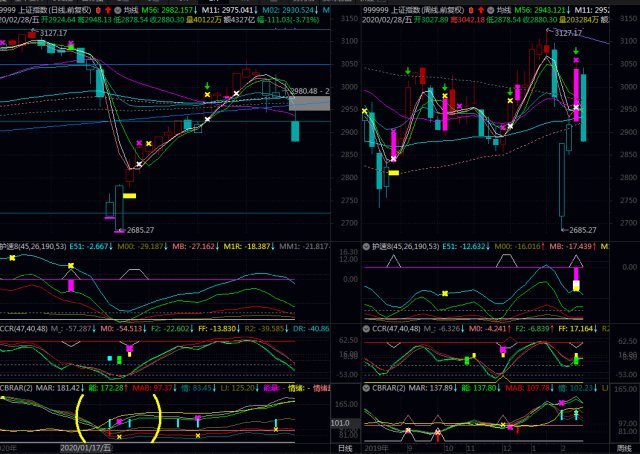Click the gray 2980.48 price range box
The width and height of the screenshot is (640, 454).
pos(309,103)
